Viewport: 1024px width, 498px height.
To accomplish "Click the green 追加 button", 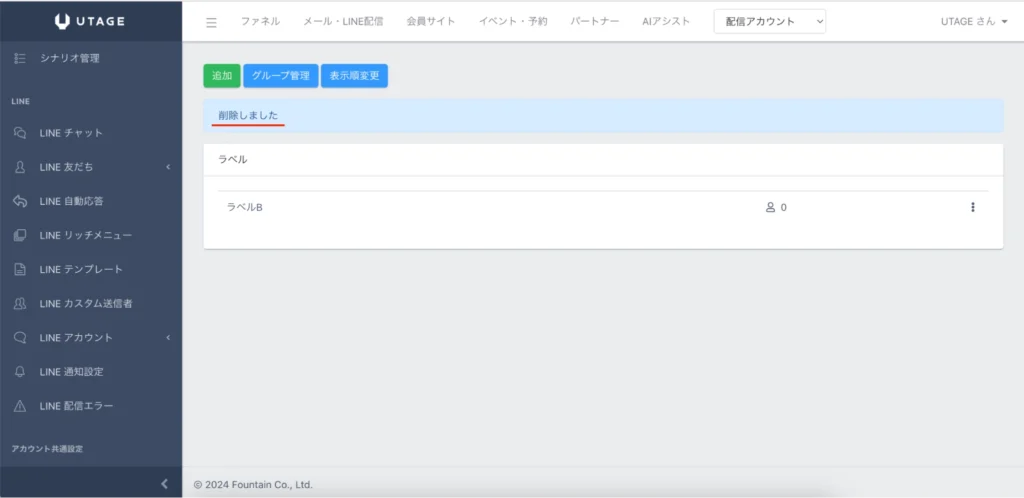I will pos(222,76).
